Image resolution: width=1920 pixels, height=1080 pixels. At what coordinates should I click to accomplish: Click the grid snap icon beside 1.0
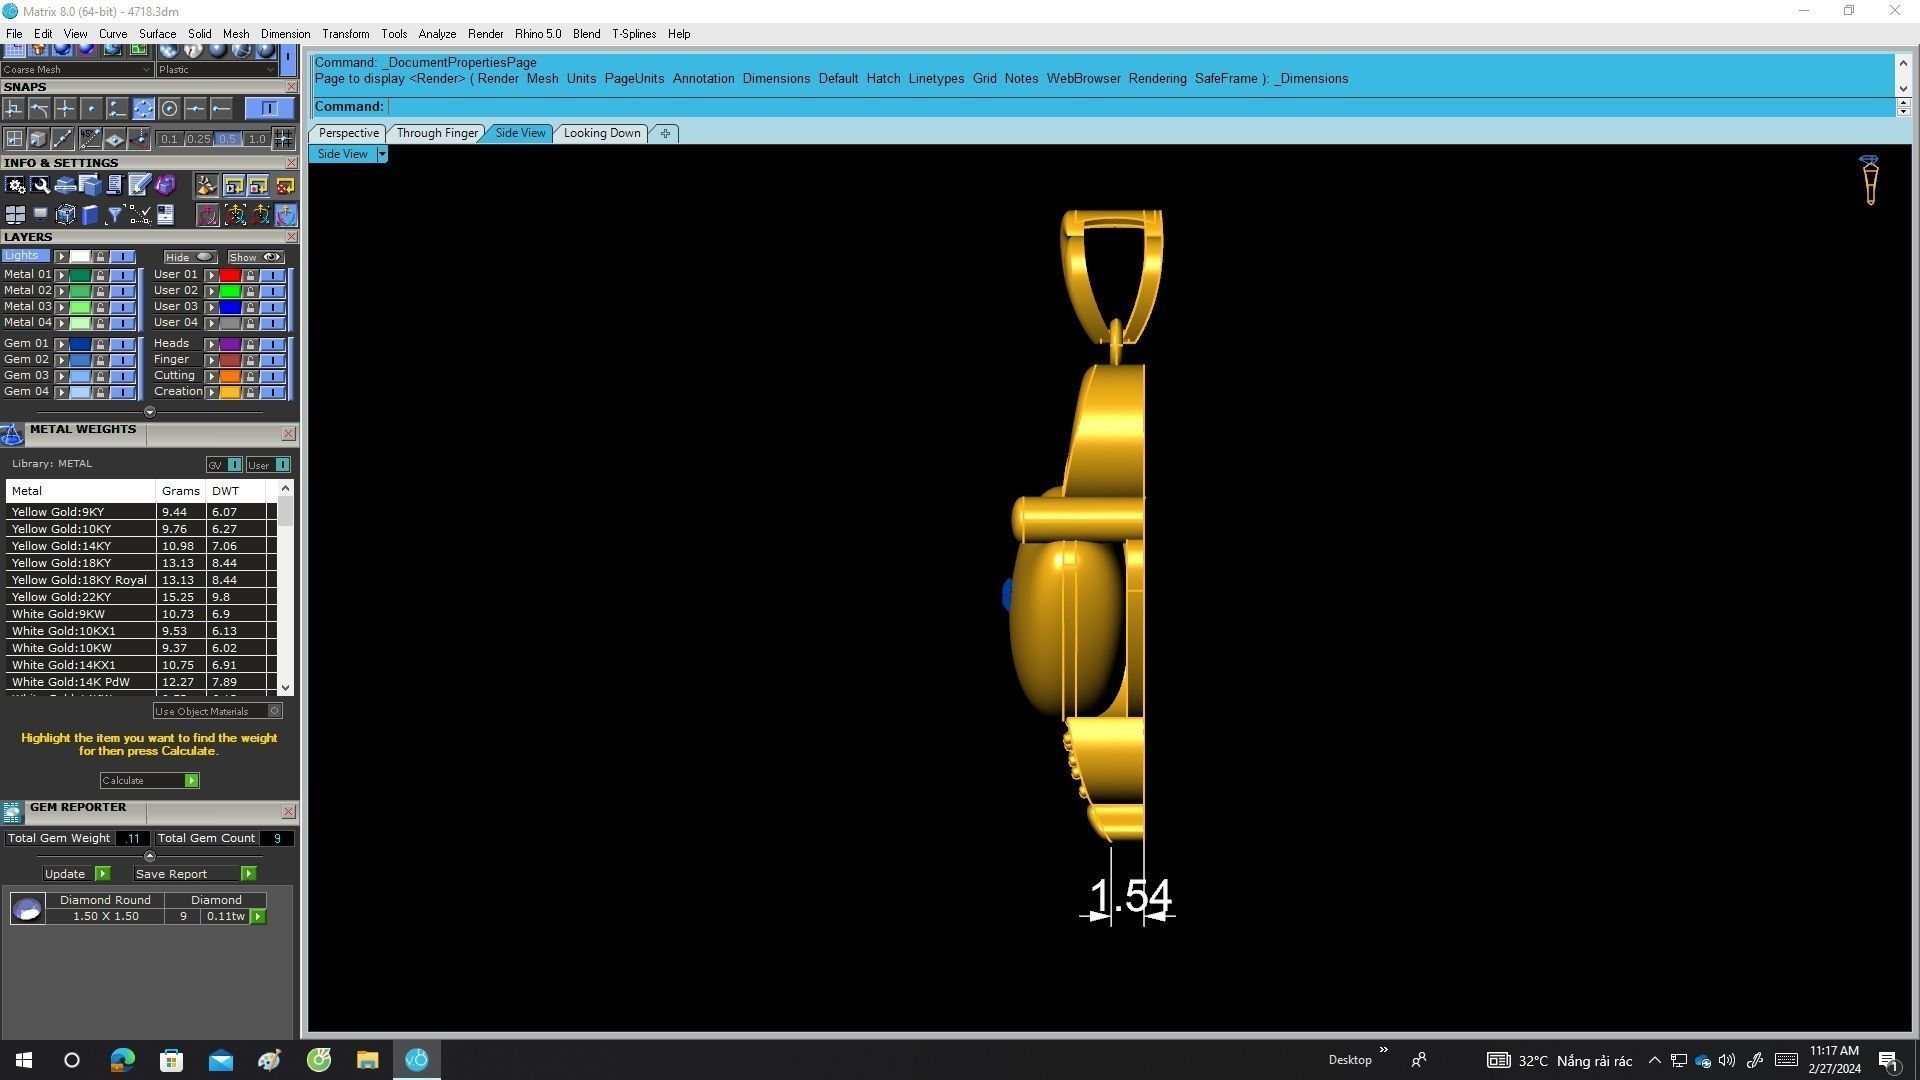[283, 139]
